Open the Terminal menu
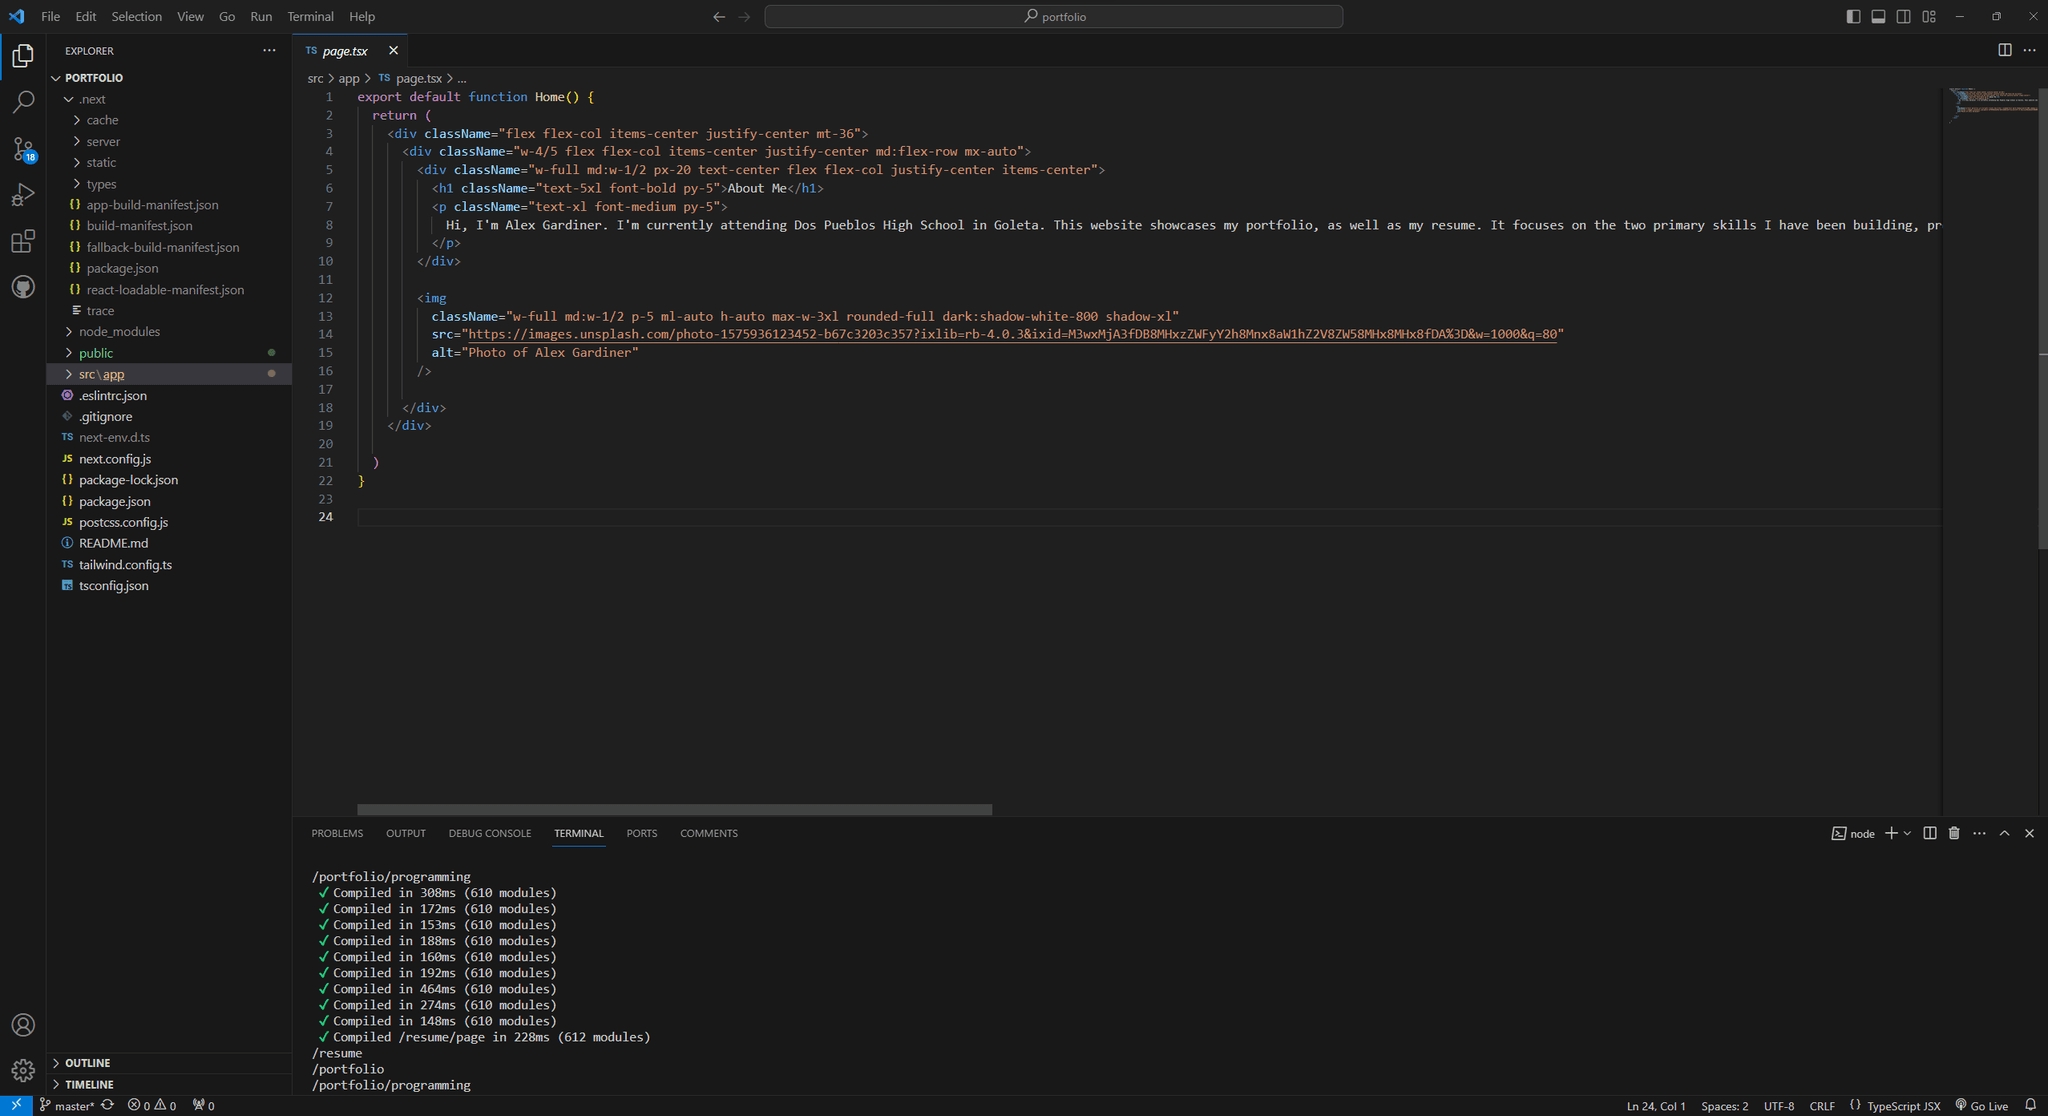The image size is (2048, 1116). [310, 16]
